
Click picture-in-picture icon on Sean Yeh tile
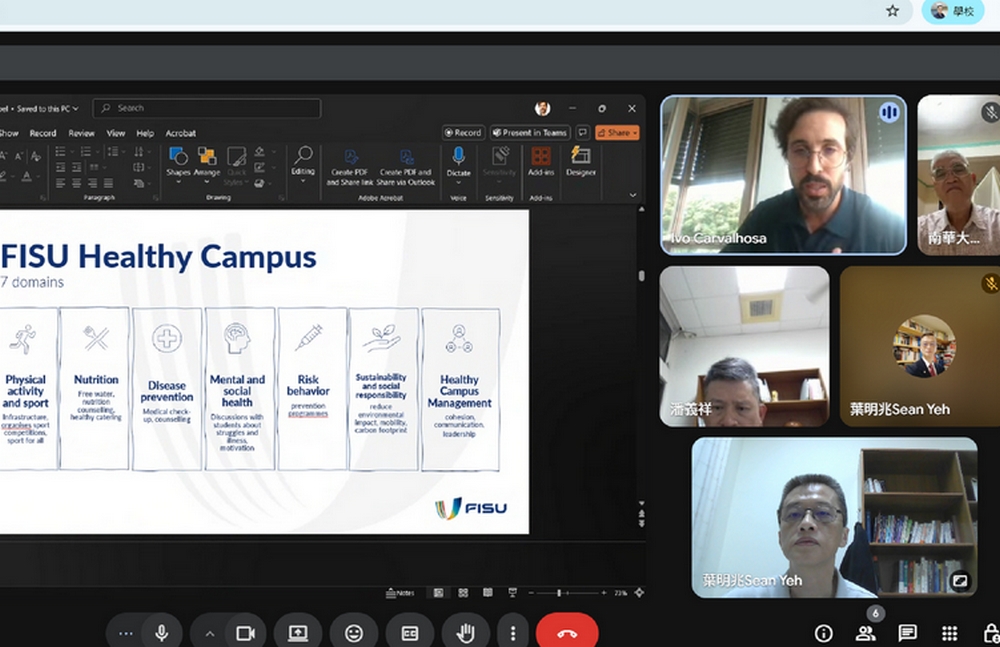(959, 580)
